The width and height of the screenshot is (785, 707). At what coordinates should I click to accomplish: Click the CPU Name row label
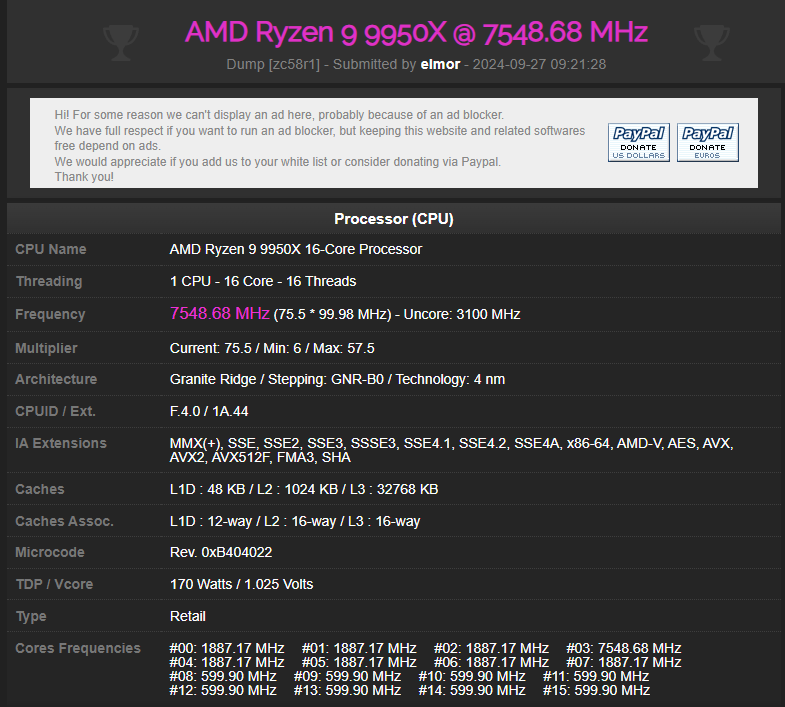tap(51, 249)
